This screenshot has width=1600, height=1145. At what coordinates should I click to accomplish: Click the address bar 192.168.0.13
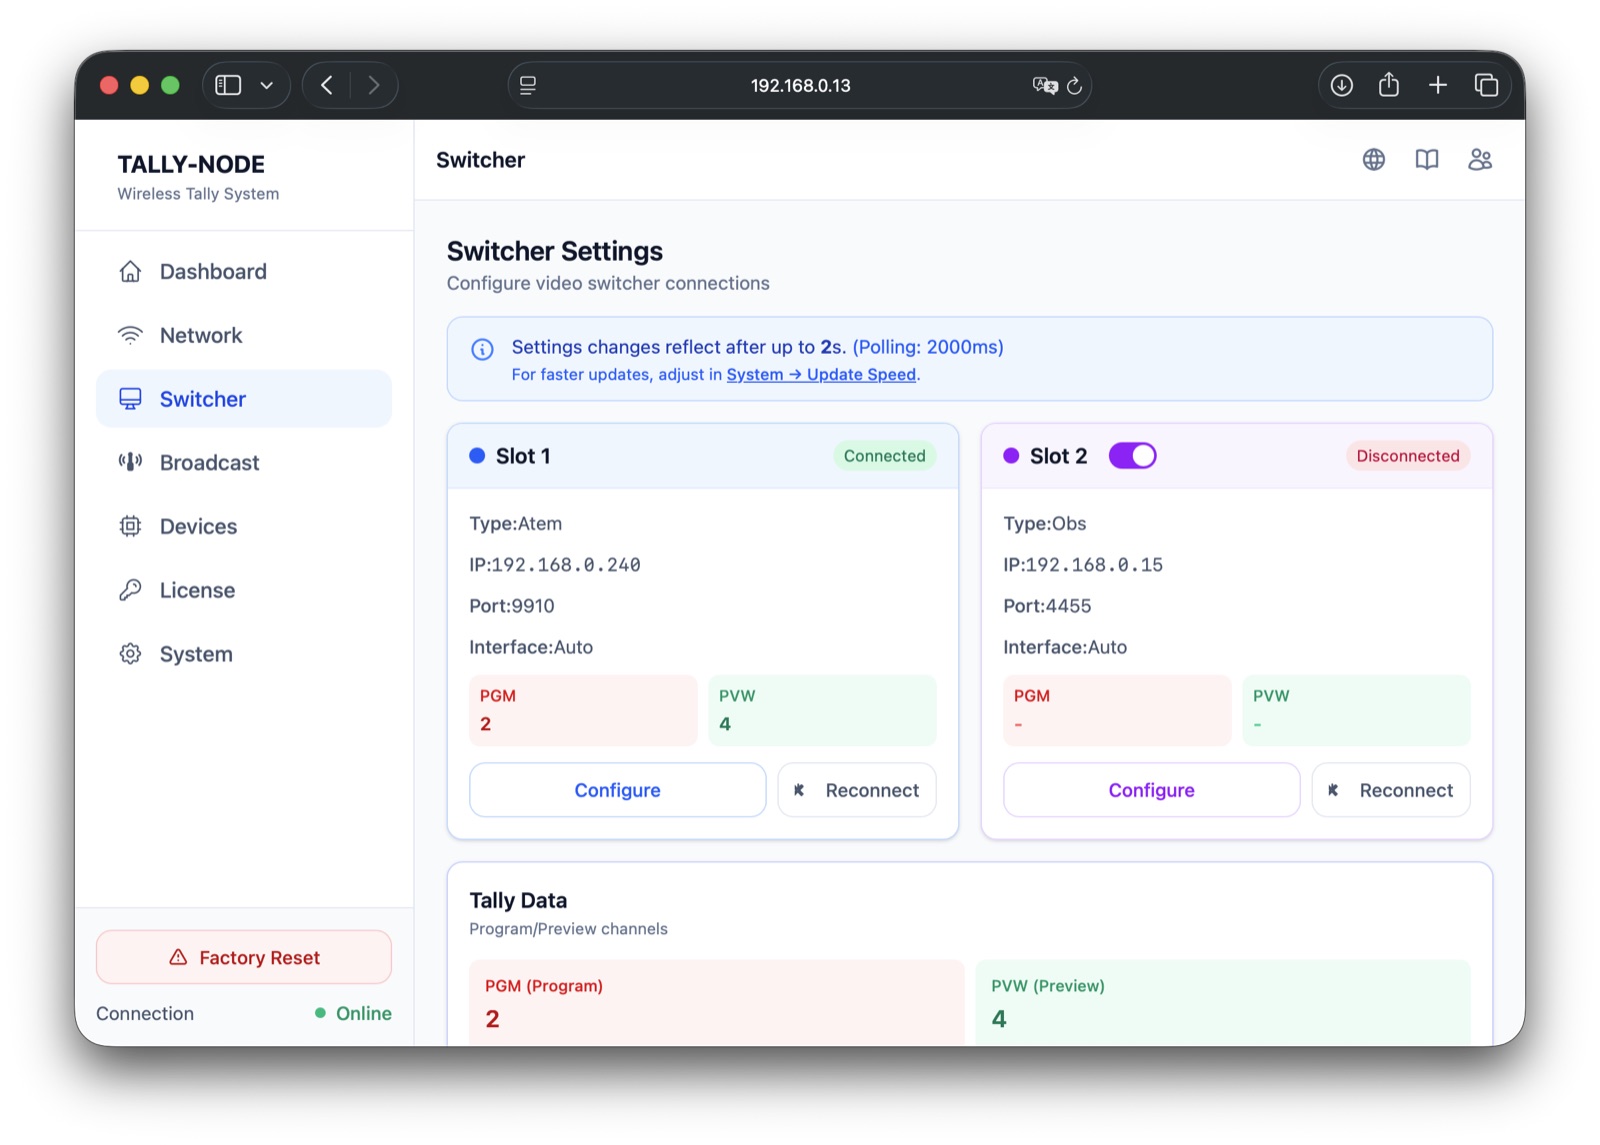(800, 86)
